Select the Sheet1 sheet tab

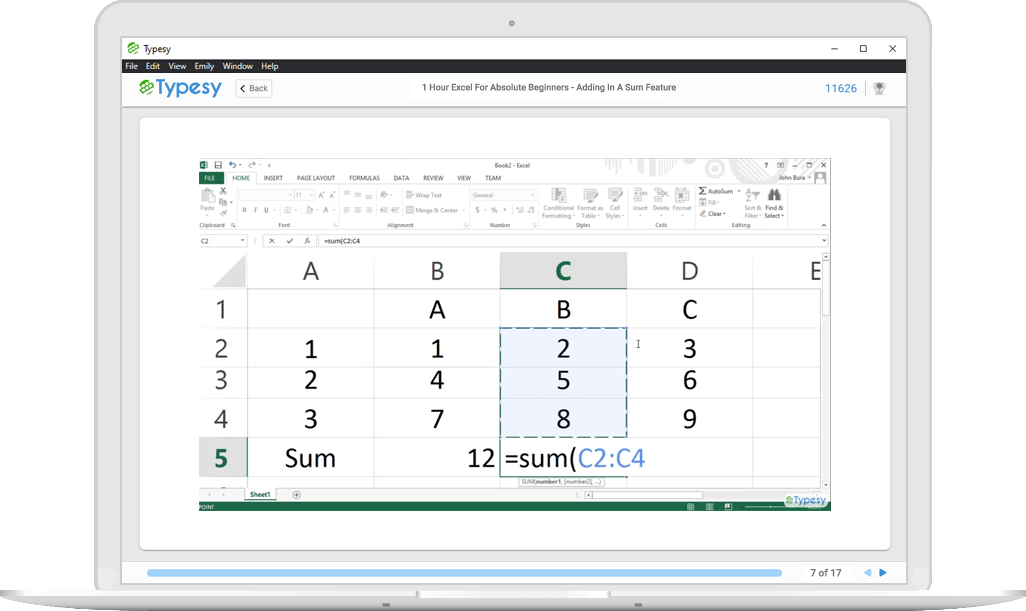point(260,495)
